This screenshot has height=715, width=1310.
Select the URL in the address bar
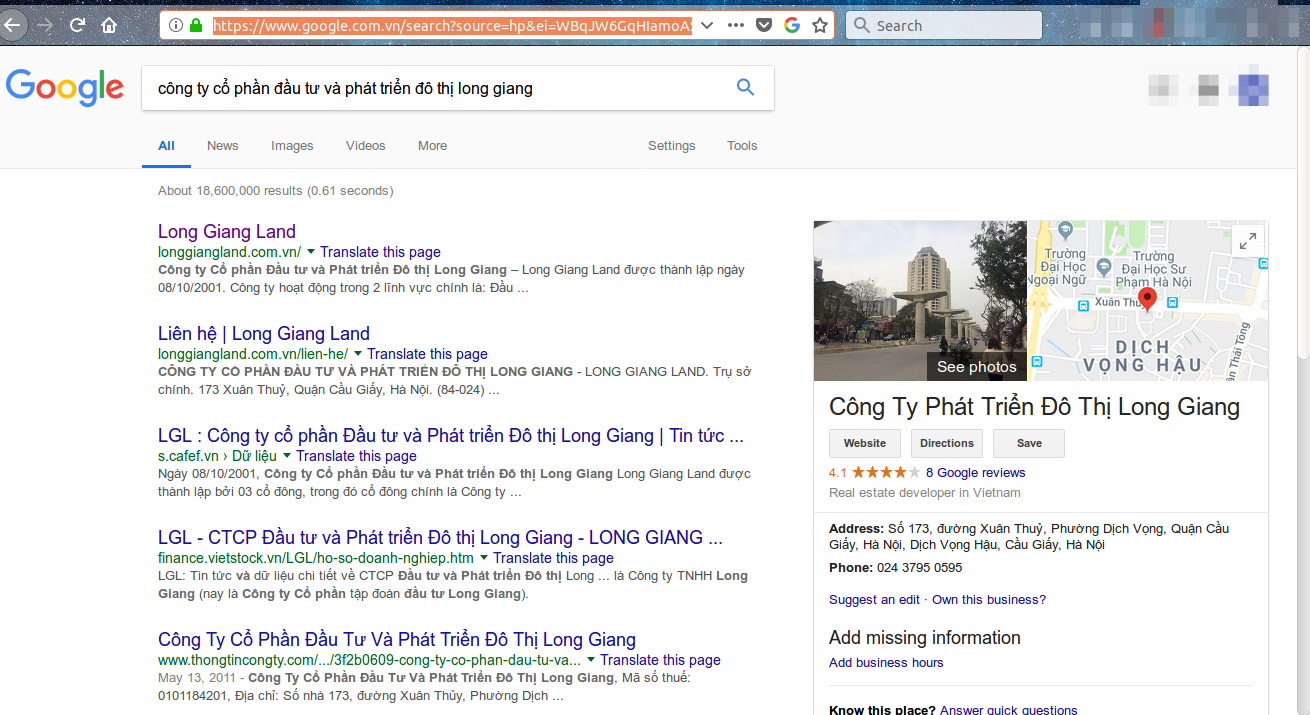[452, 25]
